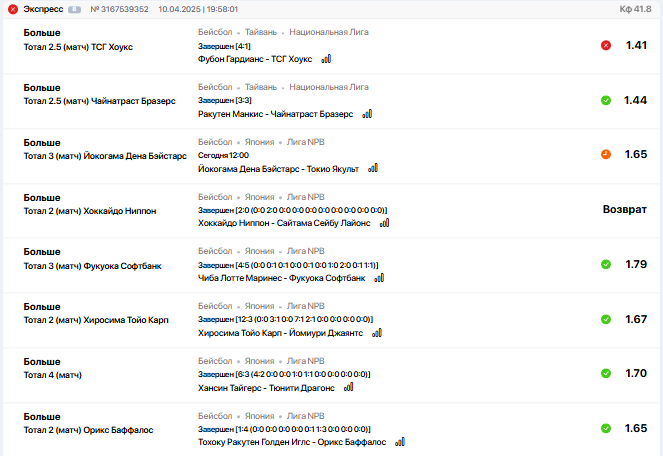Screen dimensions: 663x456
Task: Open statistics icon for Хоккайдо Ниппон - Сайтама Сейбу Лайонс
Action: point(384,223)
